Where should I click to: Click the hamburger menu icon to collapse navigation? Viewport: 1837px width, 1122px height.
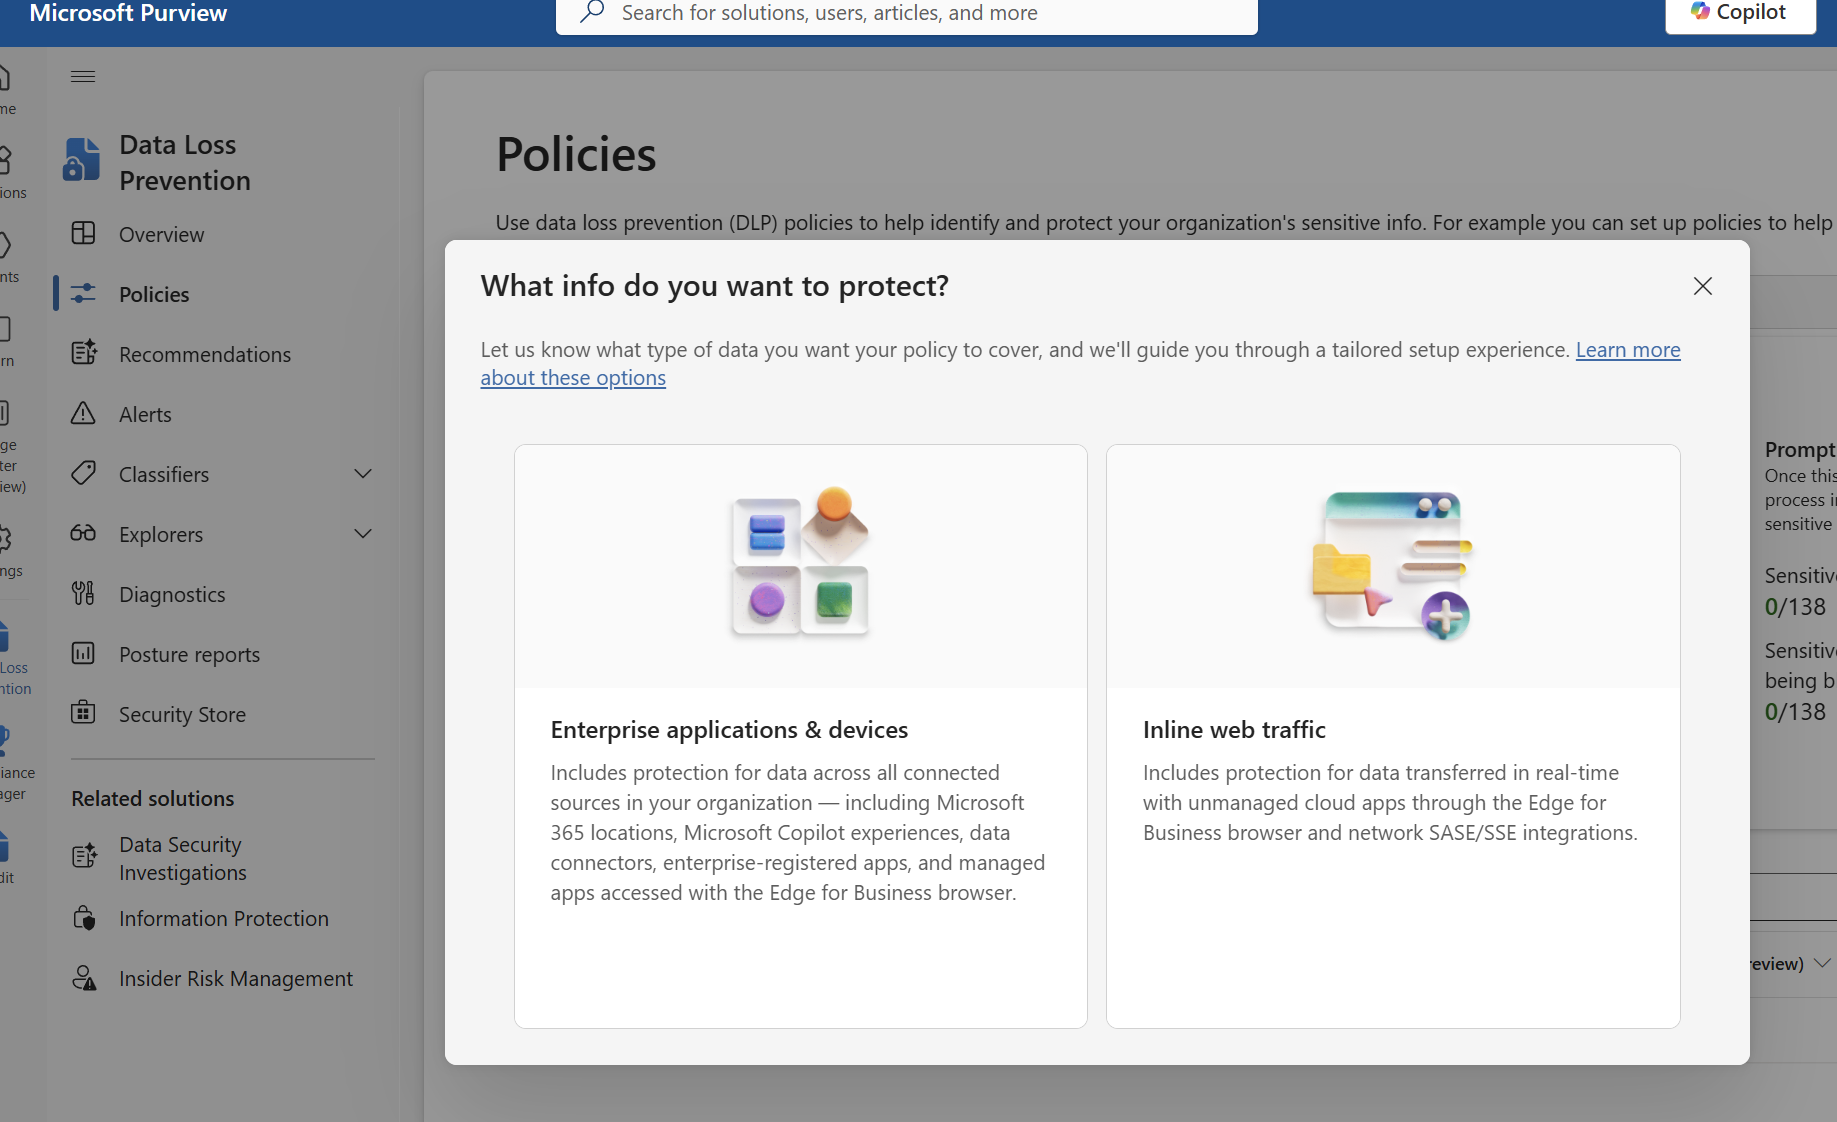(83, 77)
